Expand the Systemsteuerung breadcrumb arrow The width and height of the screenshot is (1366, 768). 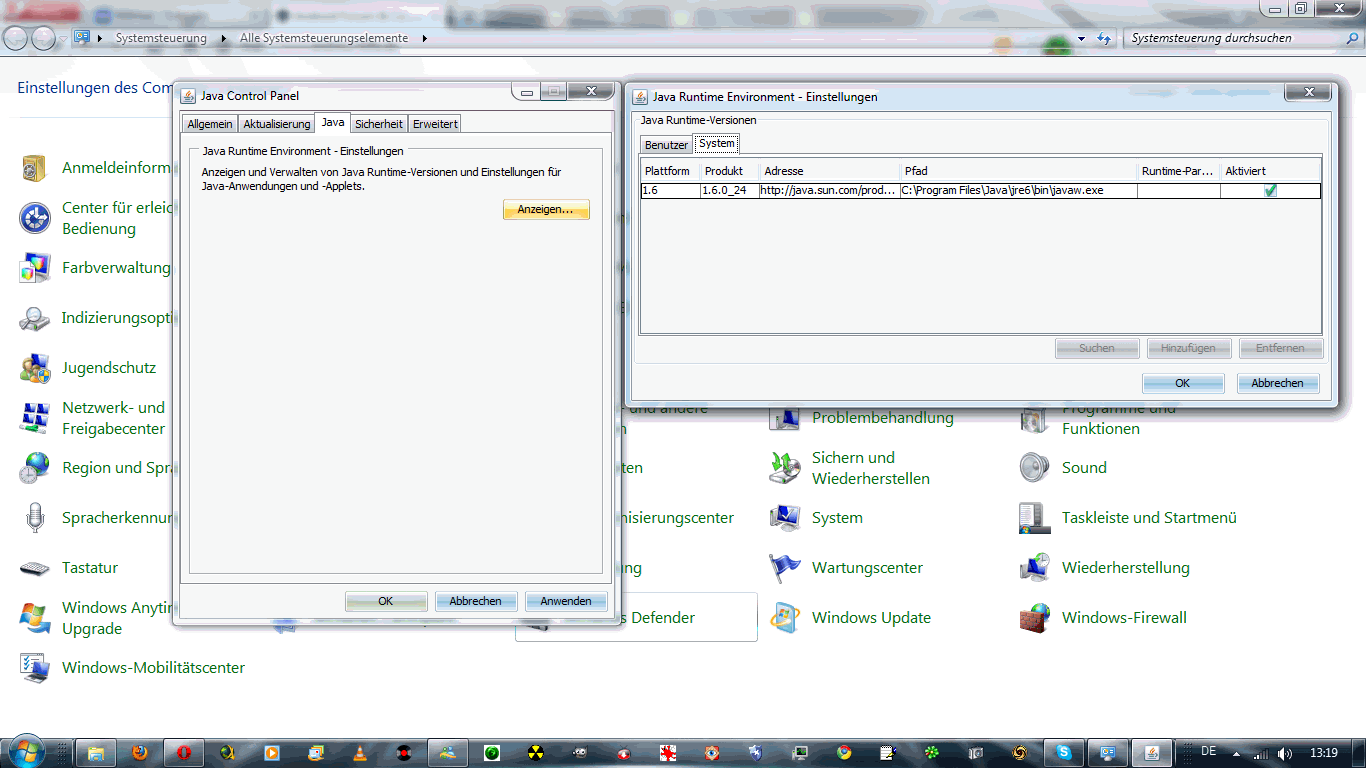(x=223, y=38)
